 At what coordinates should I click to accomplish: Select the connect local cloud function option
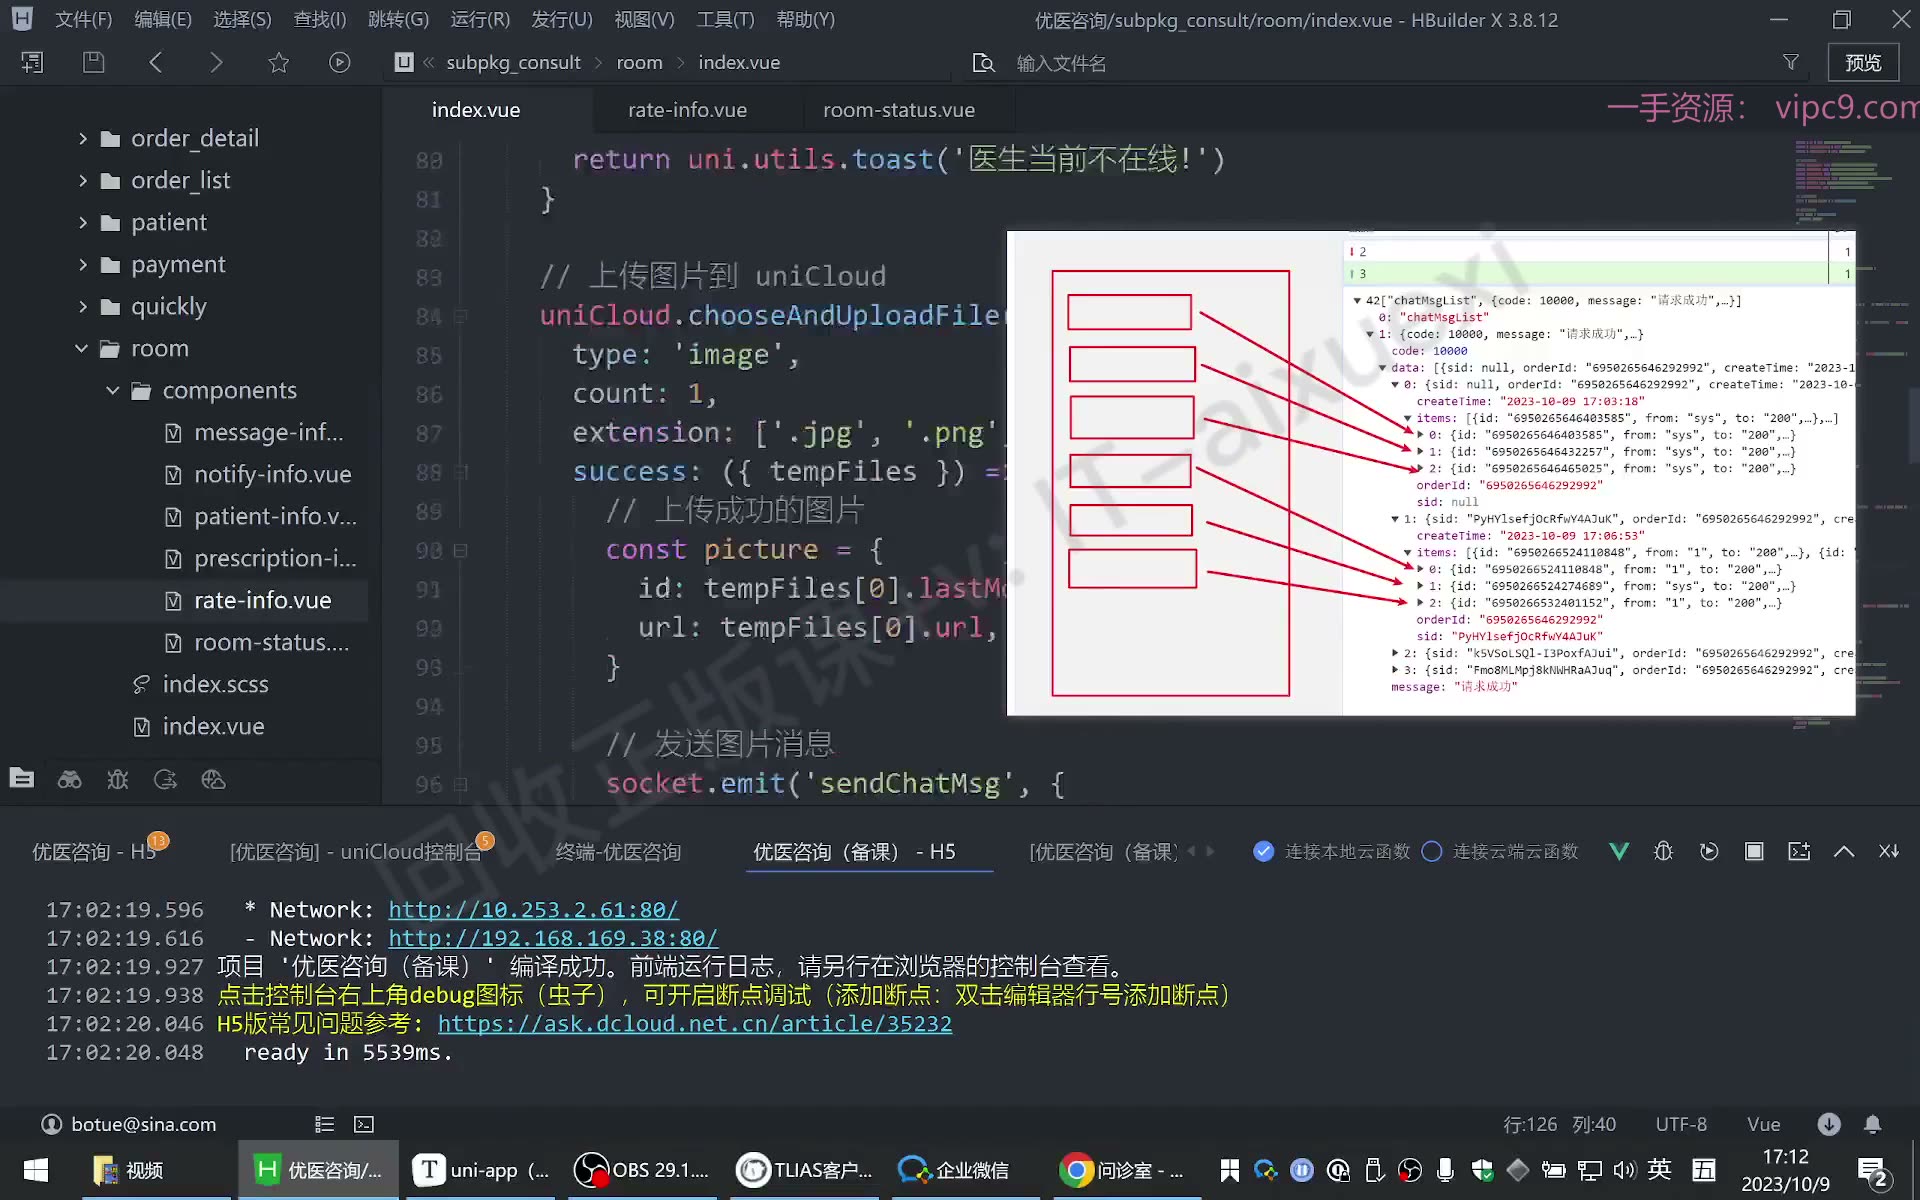[1331, 851]
